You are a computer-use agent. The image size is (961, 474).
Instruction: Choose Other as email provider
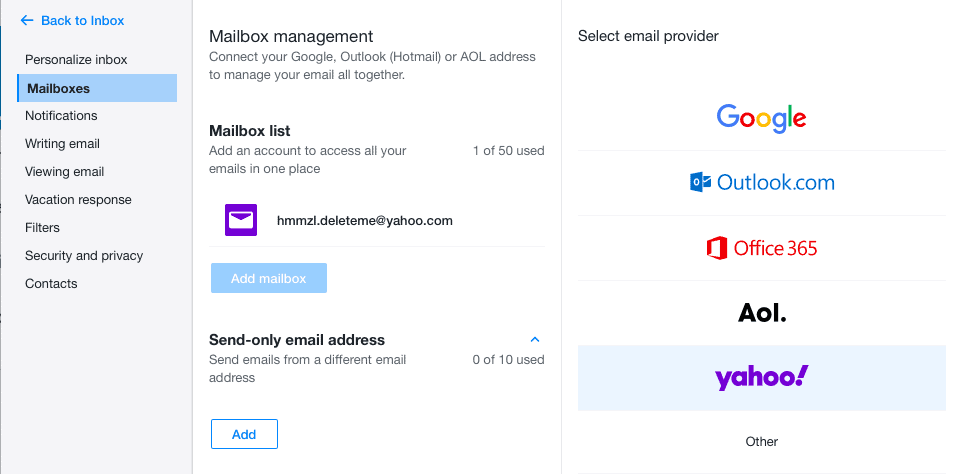(762, 442)
